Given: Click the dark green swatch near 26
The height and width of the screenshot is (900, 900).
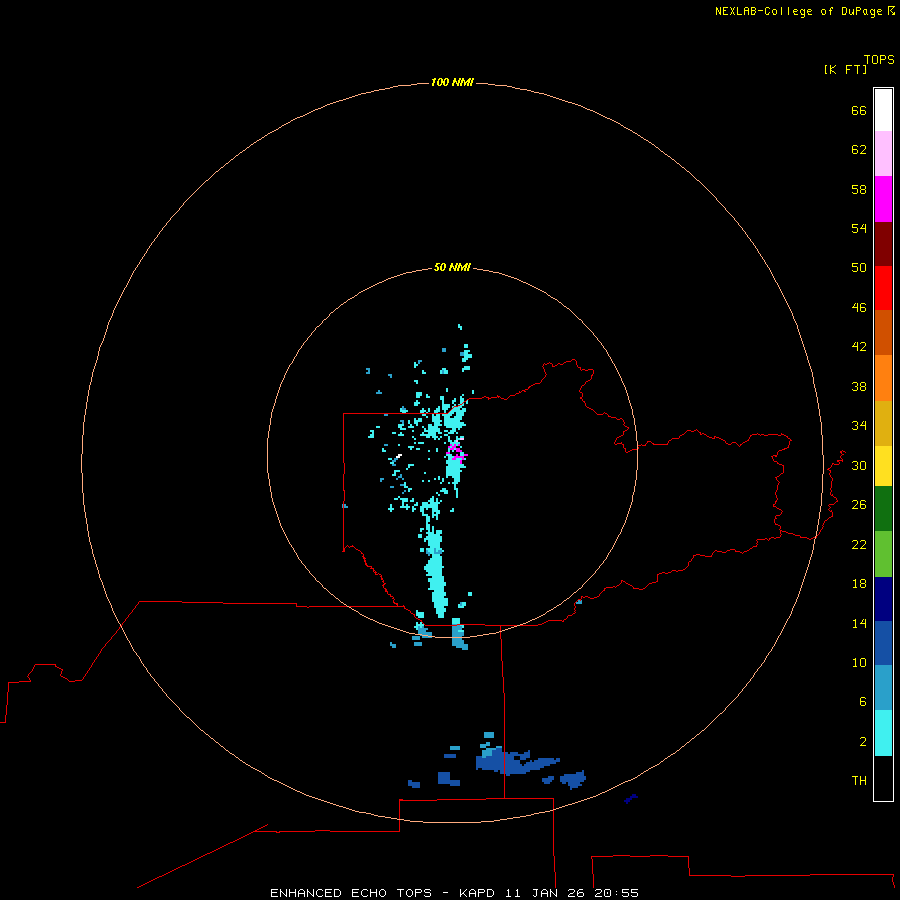Looking at the screenshot, I should point(883,508).
